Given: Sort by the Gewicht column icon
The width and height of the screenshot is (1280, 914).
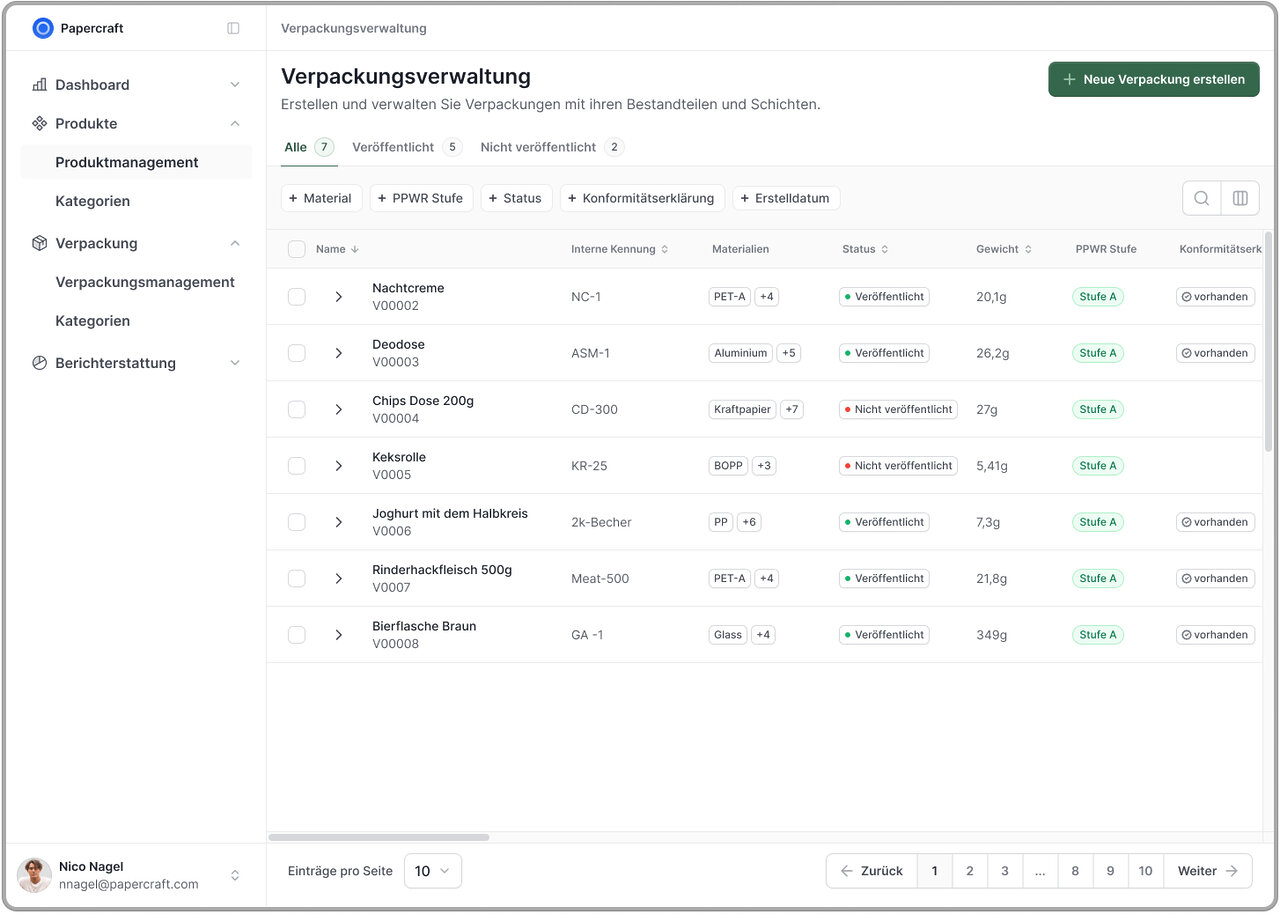Looking at the screenshot, I should [1028, 249].
